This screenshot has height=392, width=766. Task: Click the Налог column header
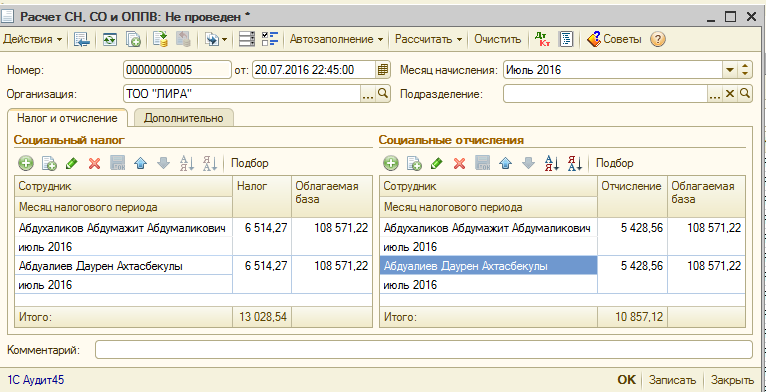click(x=262, y=196)
